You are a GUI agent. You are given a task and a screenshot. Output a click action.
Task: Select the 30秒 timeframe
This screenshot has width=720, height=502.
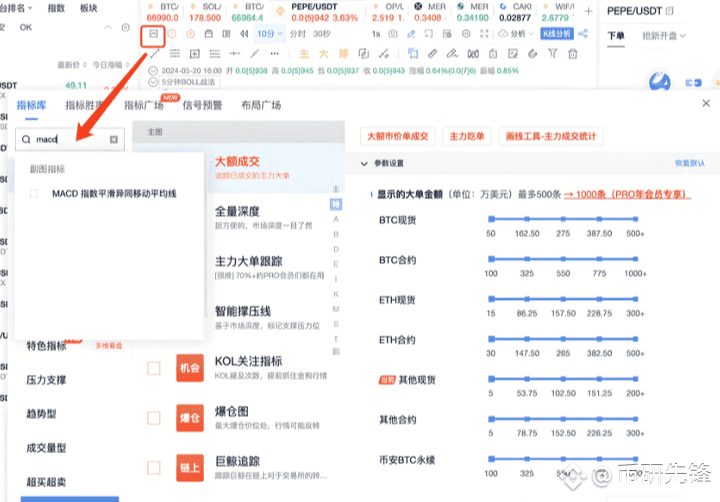(321, 34)
